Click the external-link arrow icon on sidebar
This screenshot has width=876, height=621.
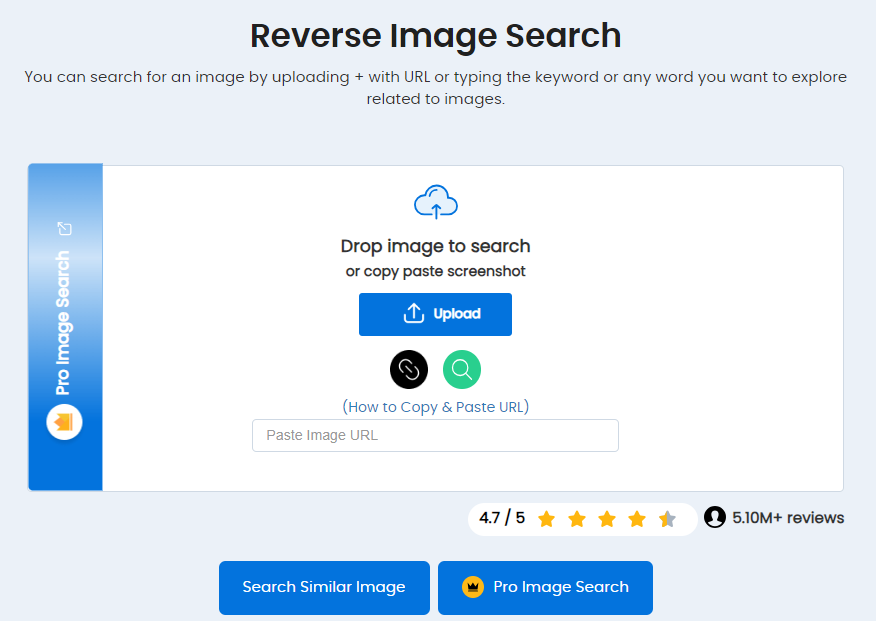[x=65, y=228]
